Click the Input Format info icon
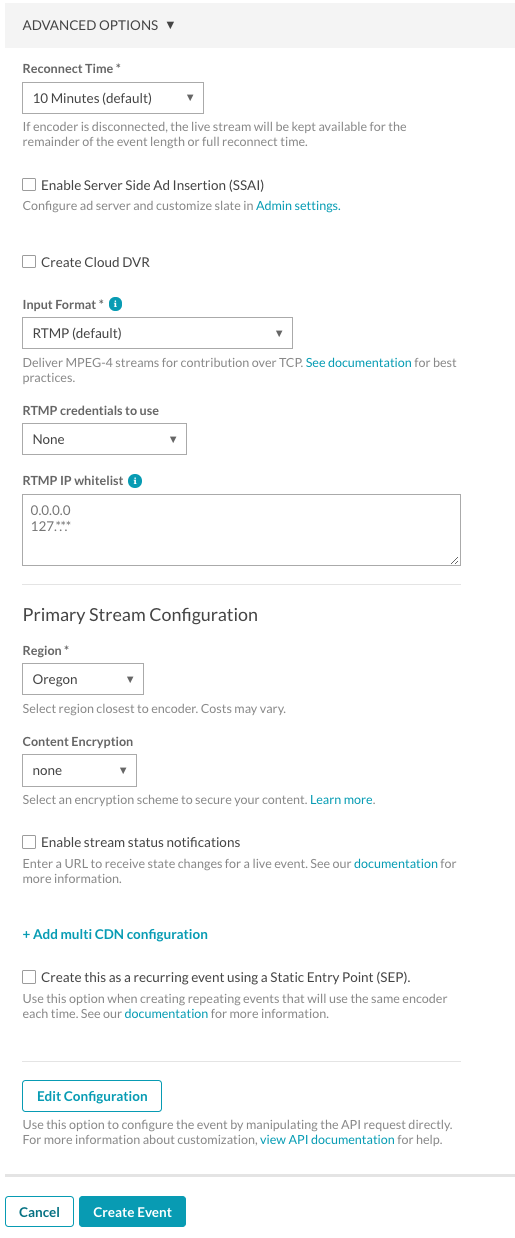Image resolution: width=515 pixels, height=1238 pixels. pos(115,303)
